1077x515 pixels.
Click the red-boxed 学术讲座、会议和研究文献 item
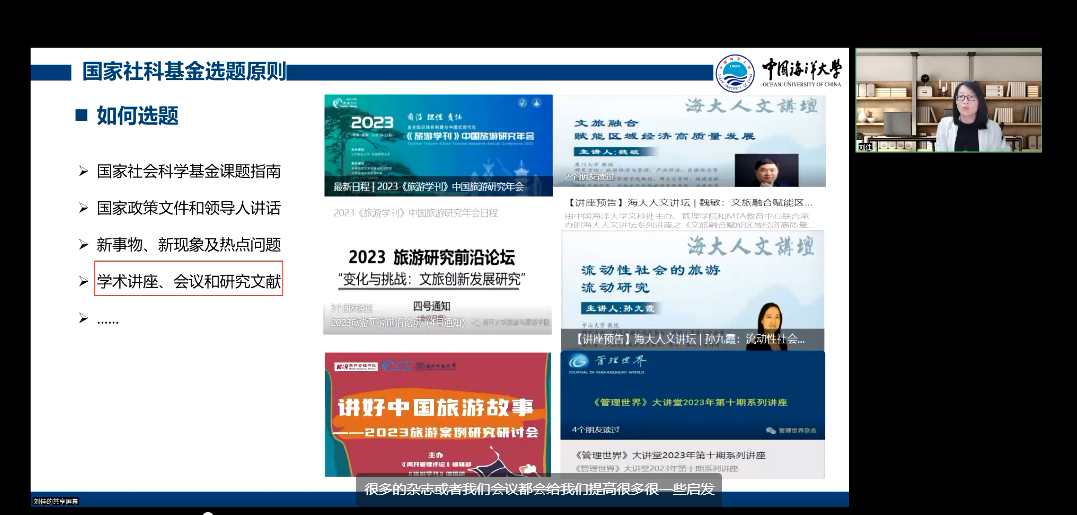tap(189, 282)
